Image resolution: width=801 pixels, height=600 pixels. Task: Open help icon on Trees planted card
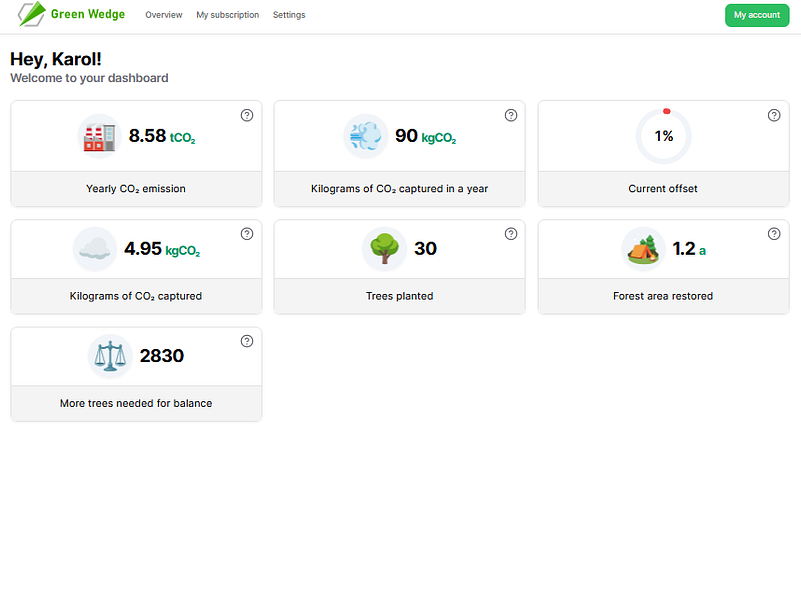click(511, 234)
